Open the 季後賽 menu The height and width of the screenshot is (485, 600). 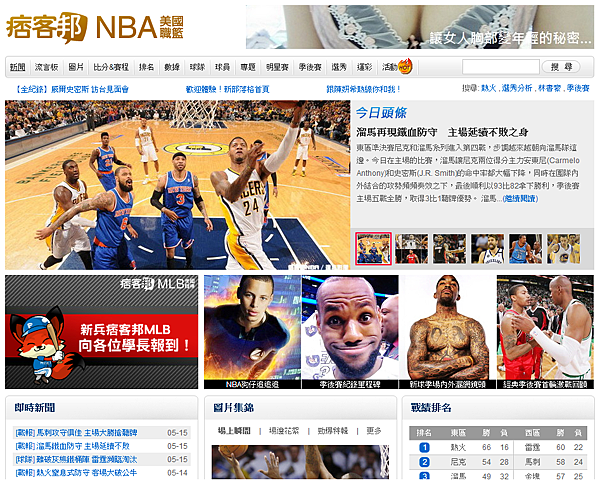pyautogui.click(x=310, y=67)
